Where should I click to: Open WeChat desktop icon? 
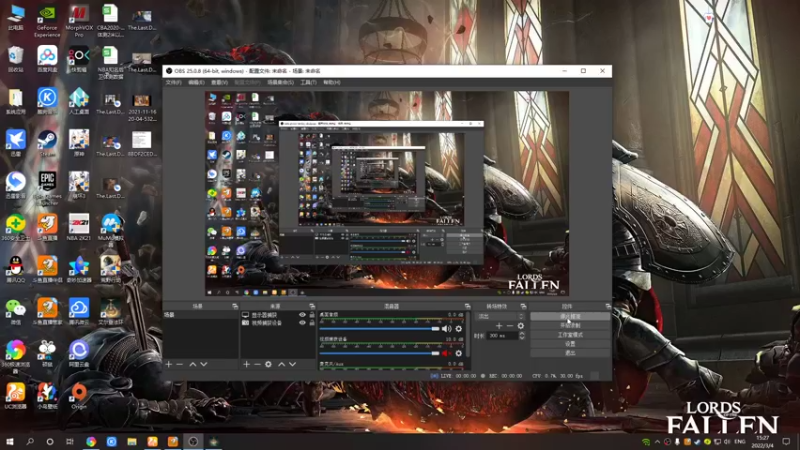[x=16, y=311]
